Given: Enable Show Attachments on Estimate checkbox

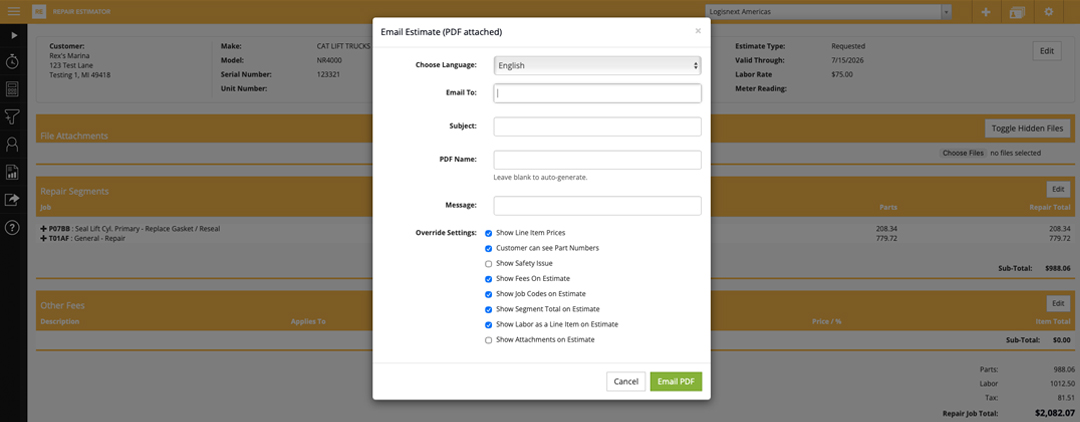Looking at the screenshot, I should pos(488,340).
